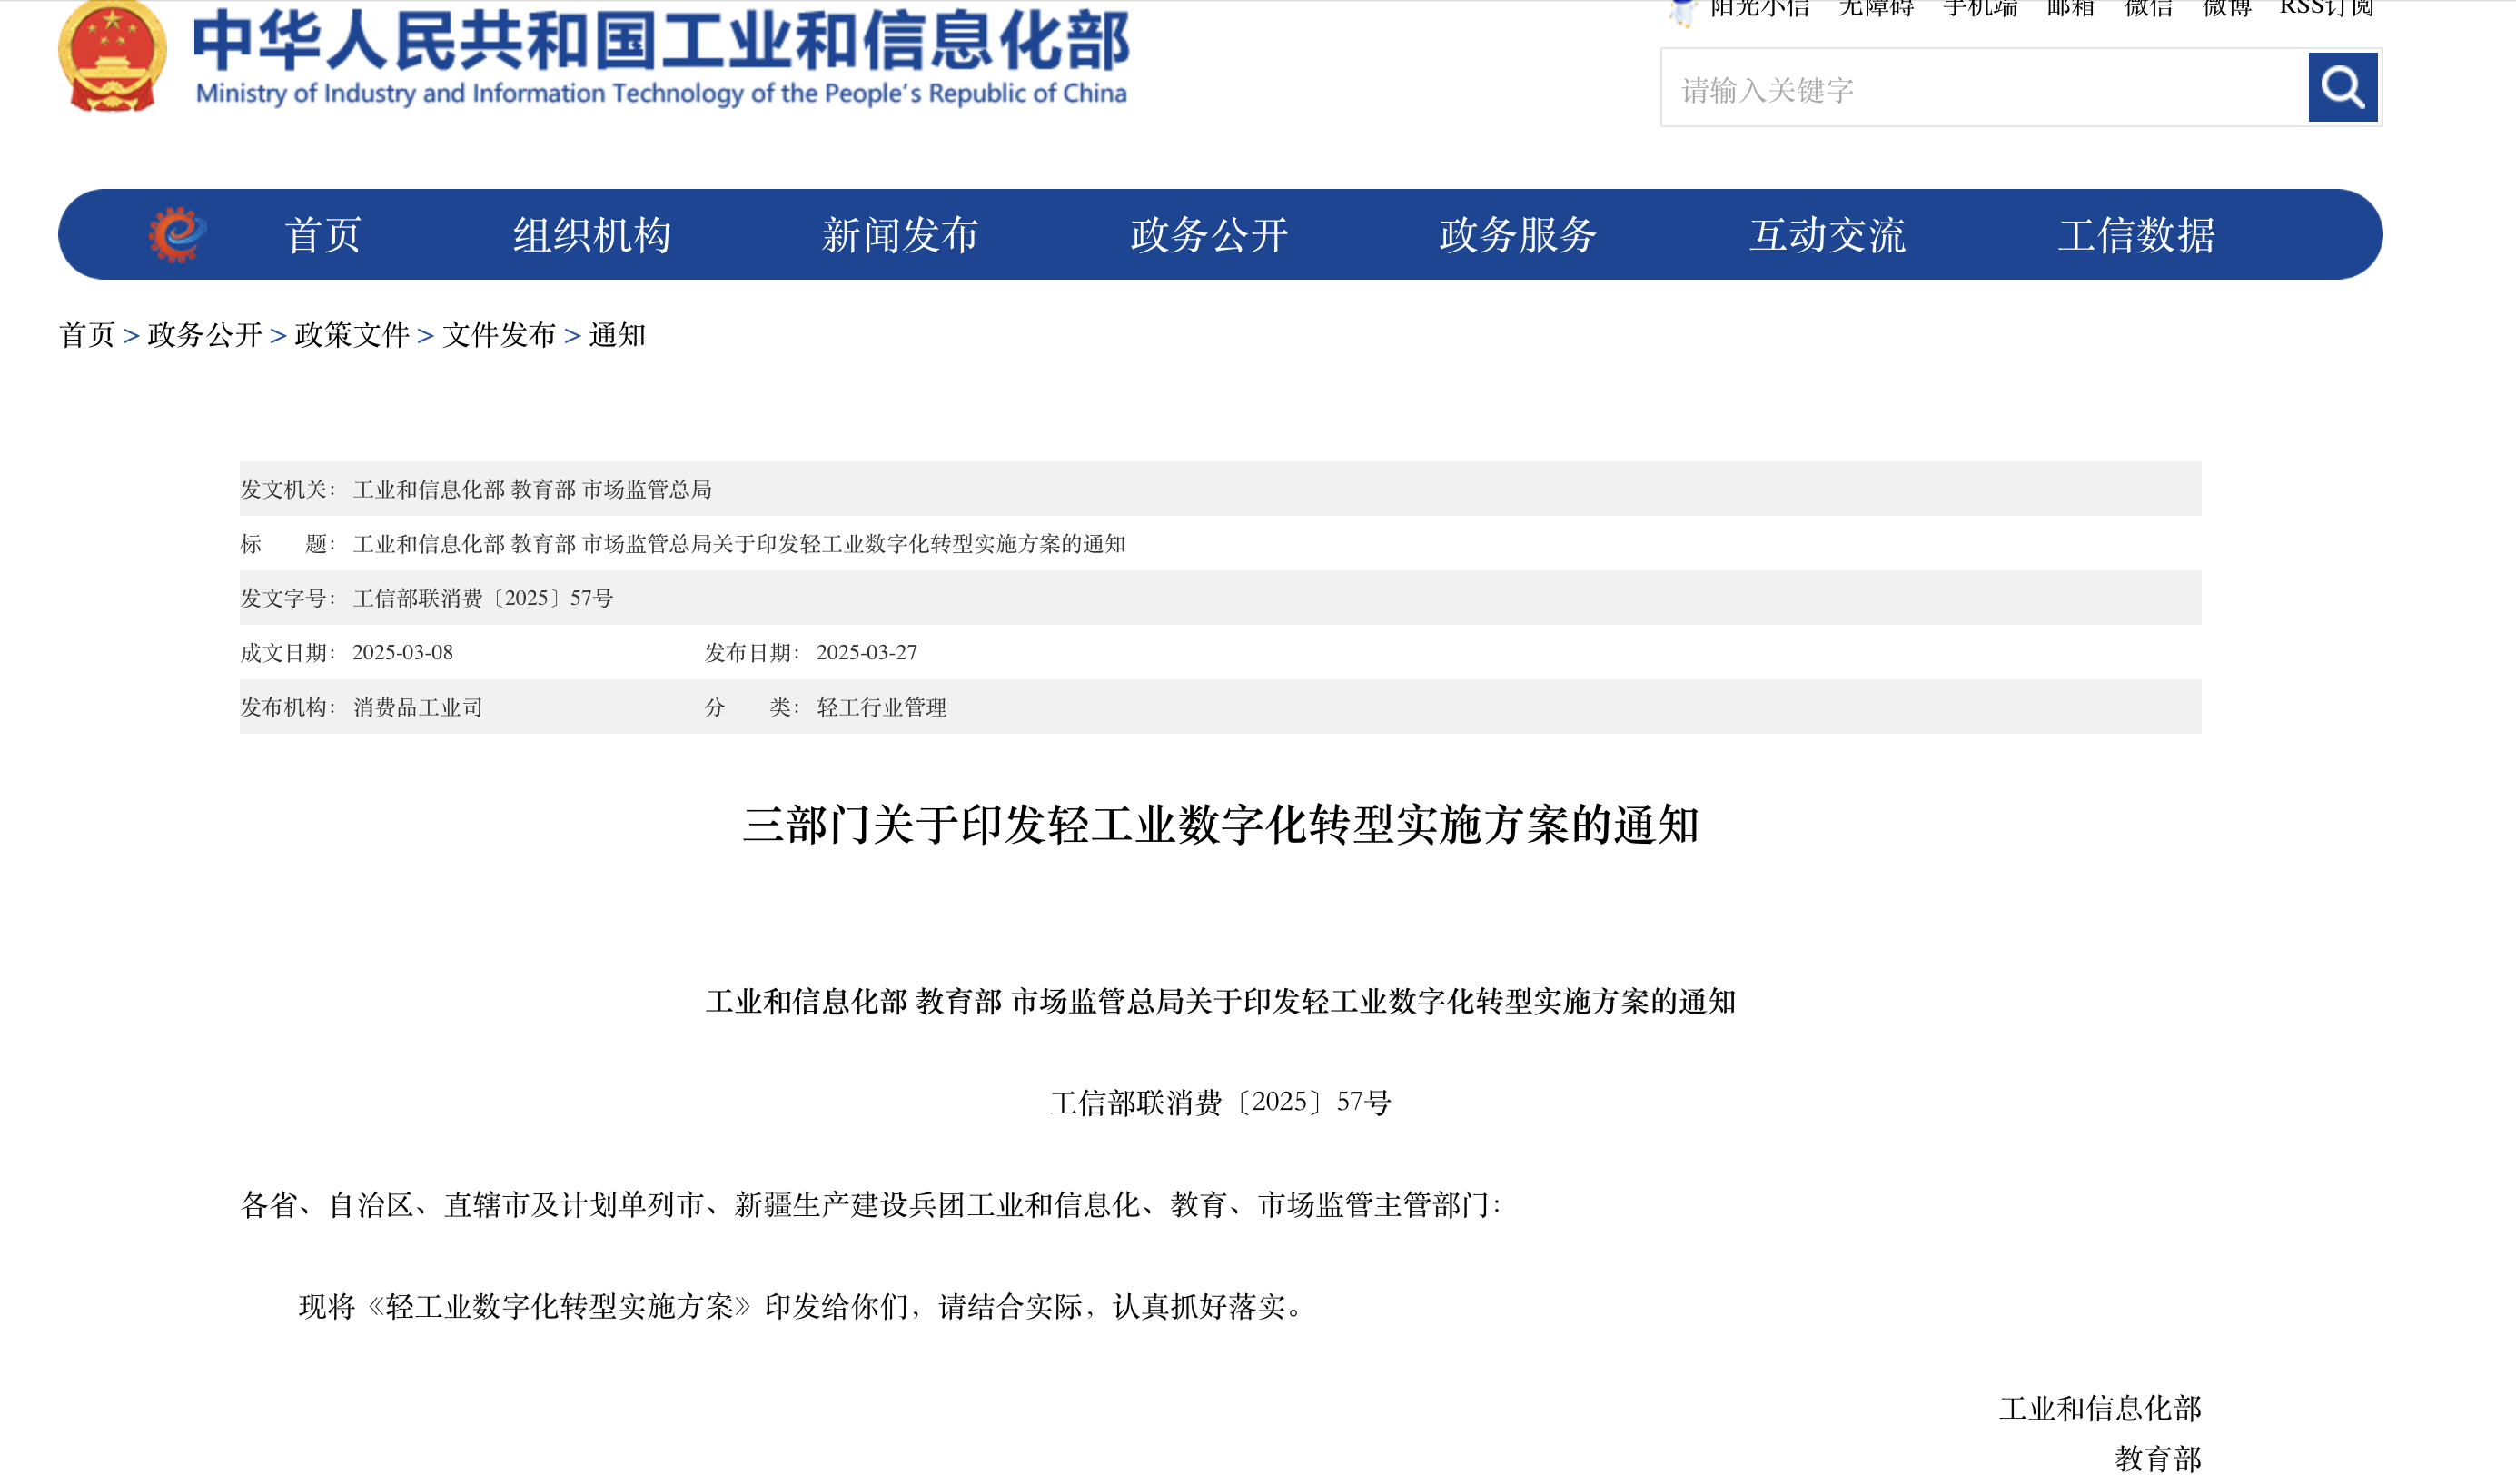Open the 阳光小信 link at top
This screenshot has height=1484, width=2516.
click(1759, 9)
